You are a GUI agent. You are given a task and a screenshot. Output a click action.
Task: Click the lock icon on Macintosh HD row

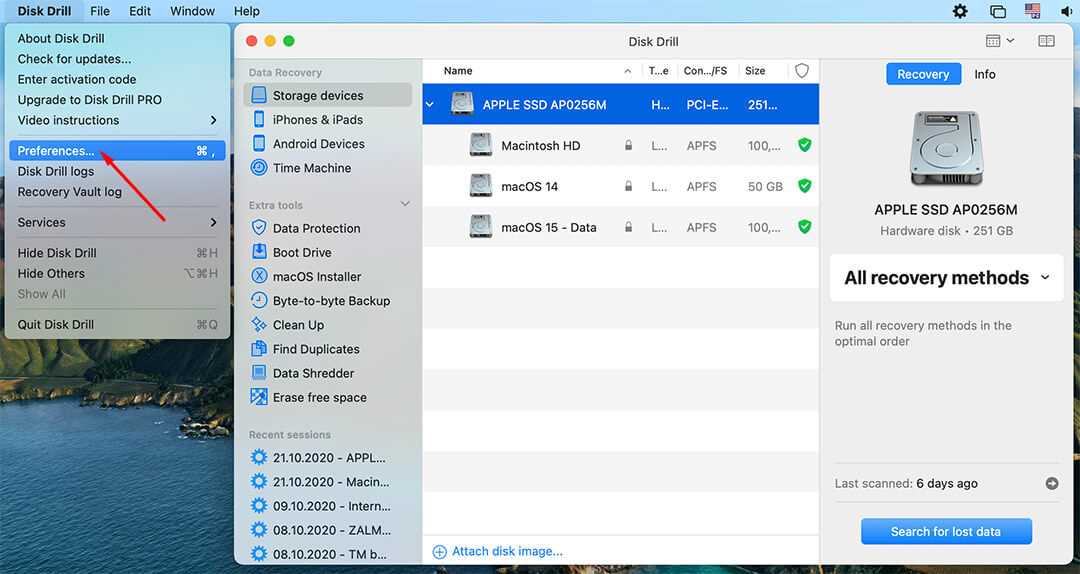pos(628,145)
